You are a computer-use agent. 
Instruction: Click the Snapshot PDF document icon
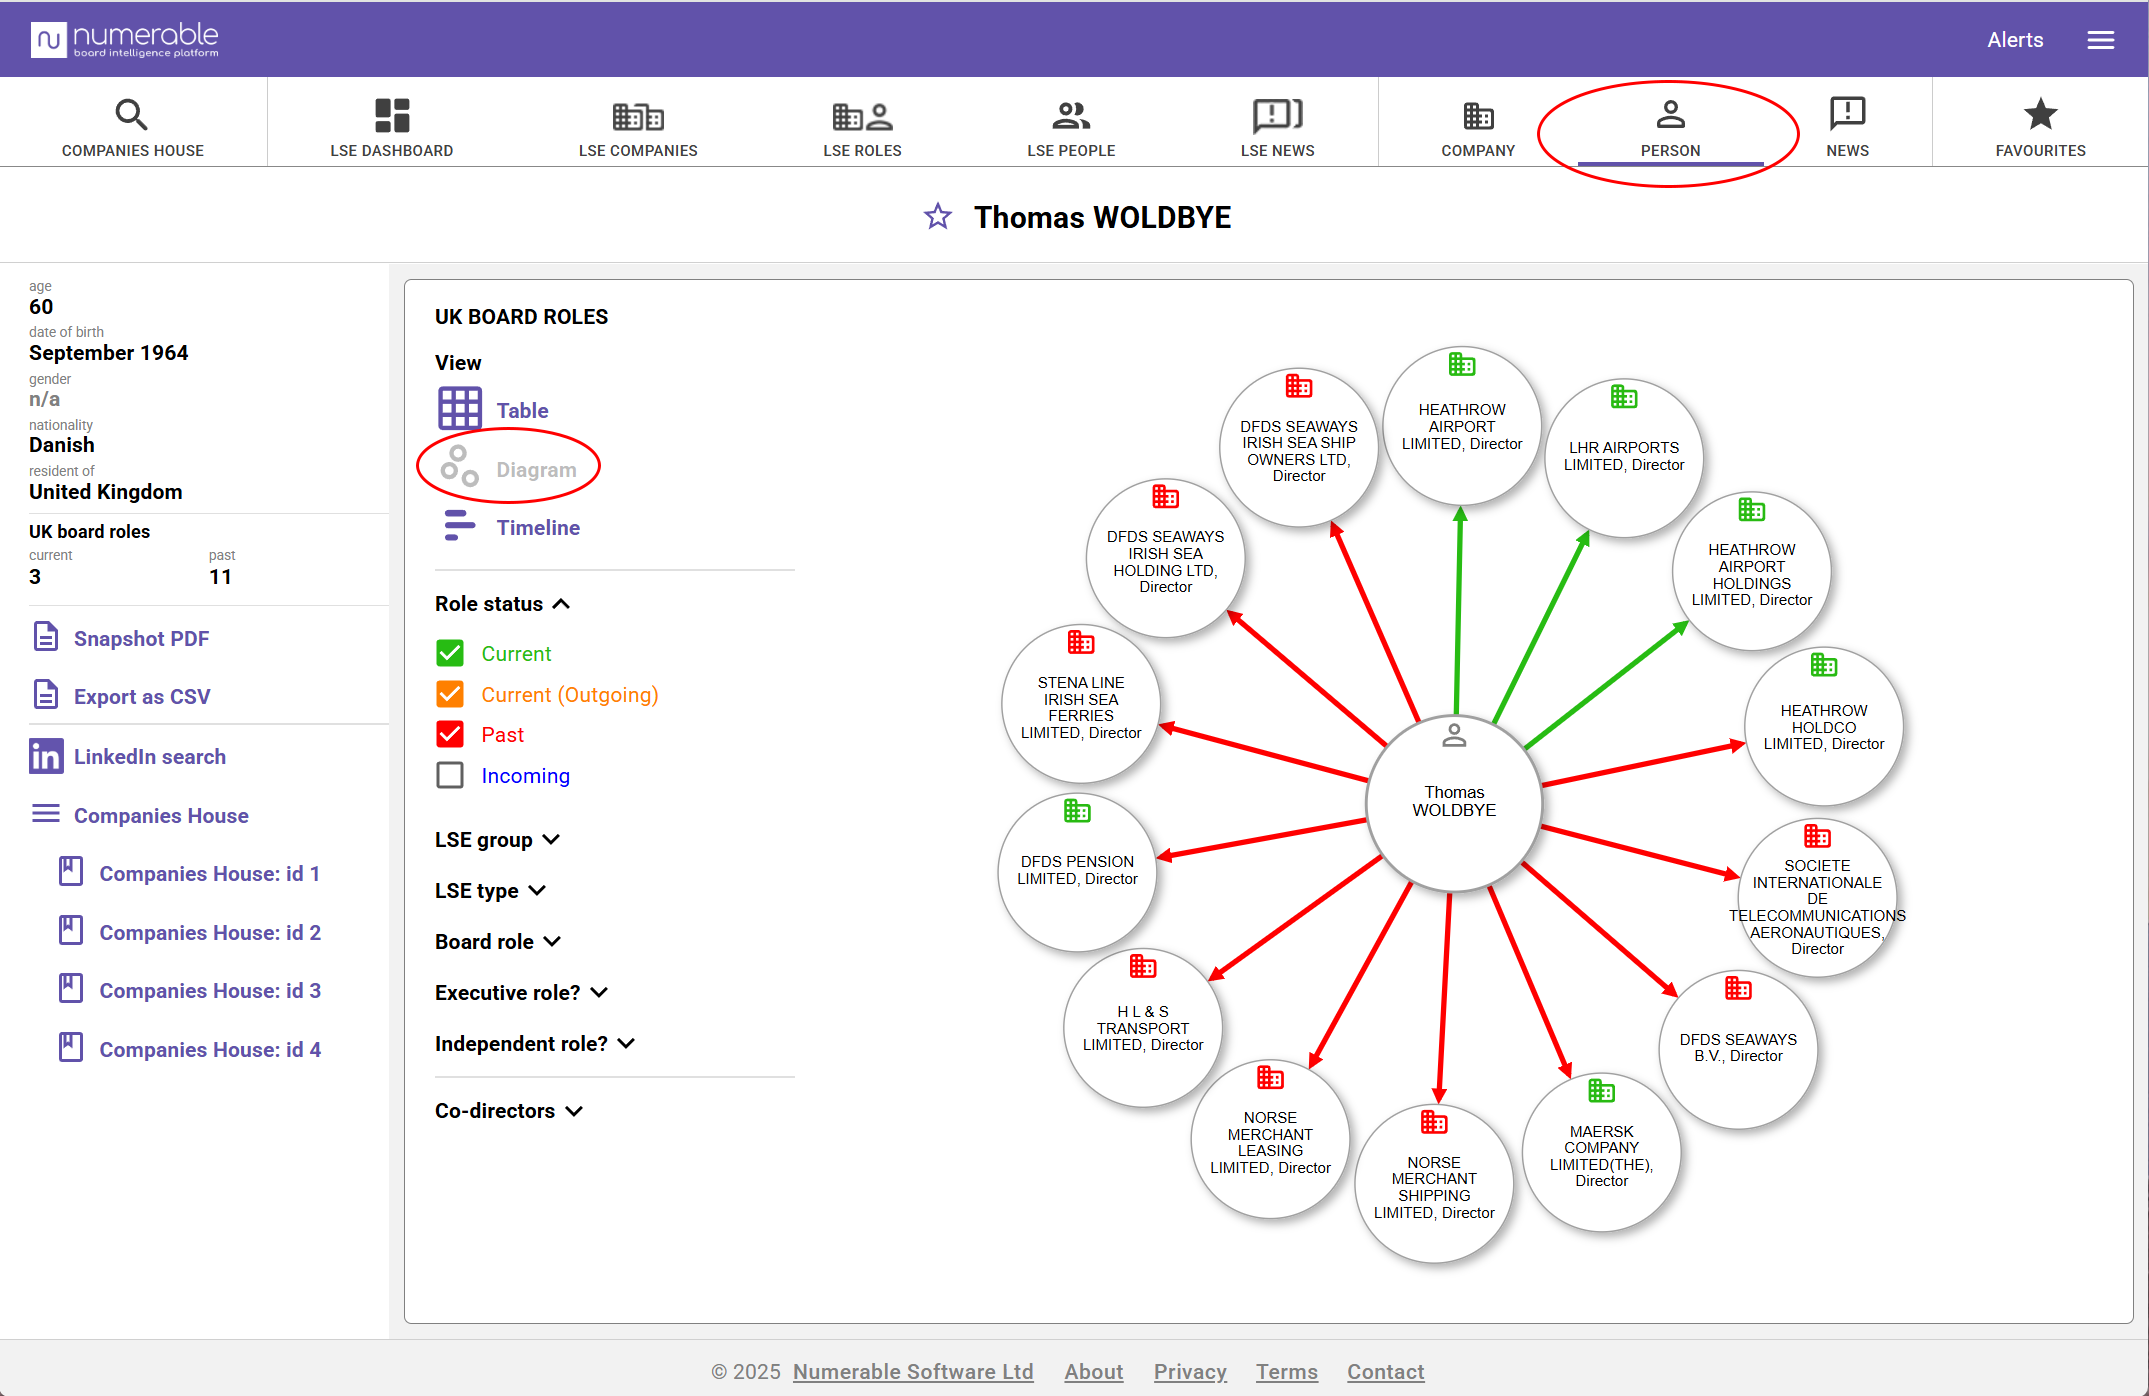point(46,637)
